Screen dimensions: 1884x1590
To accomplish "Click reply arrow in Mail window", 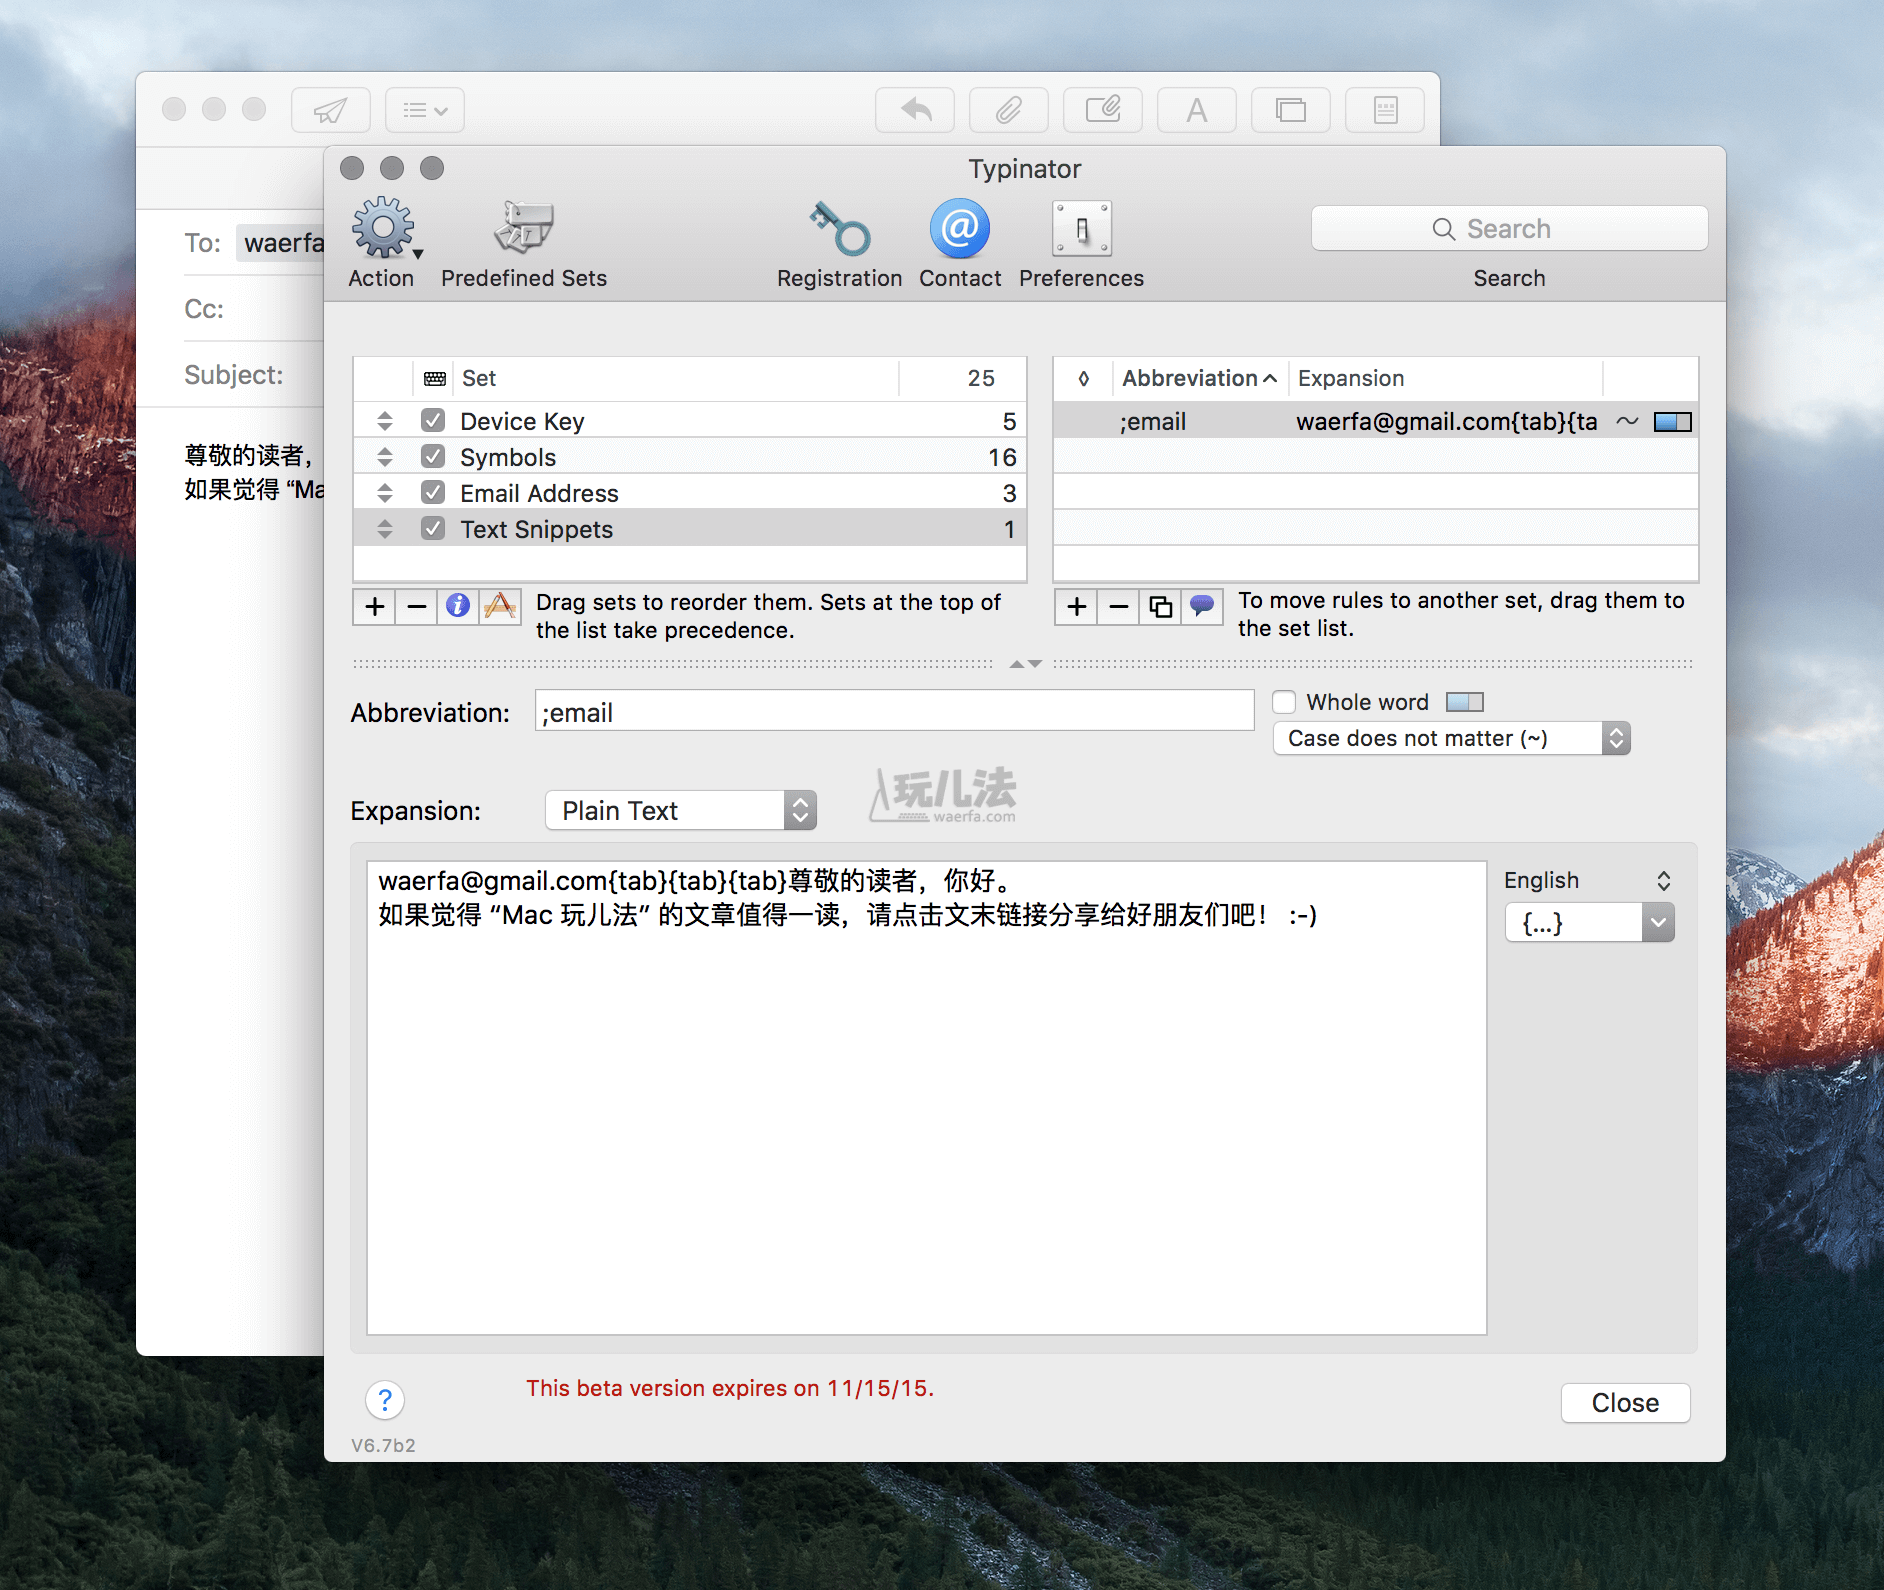I will [x=915, y=110].
